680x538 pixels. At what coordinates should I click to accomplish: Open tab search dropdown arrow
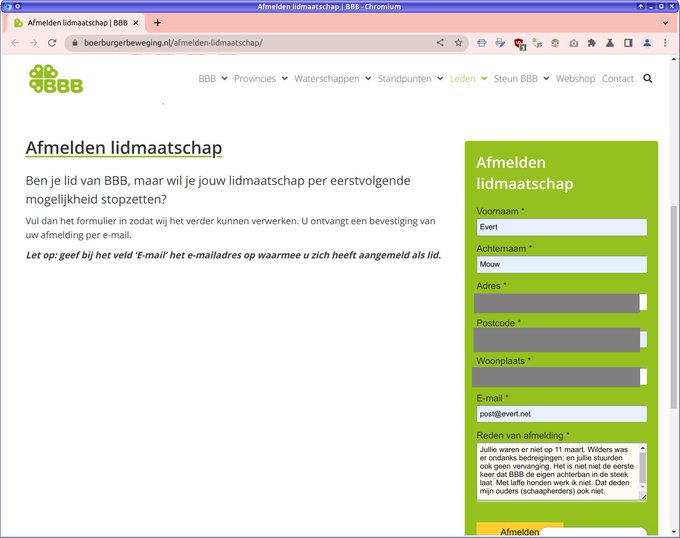(665, 23)
